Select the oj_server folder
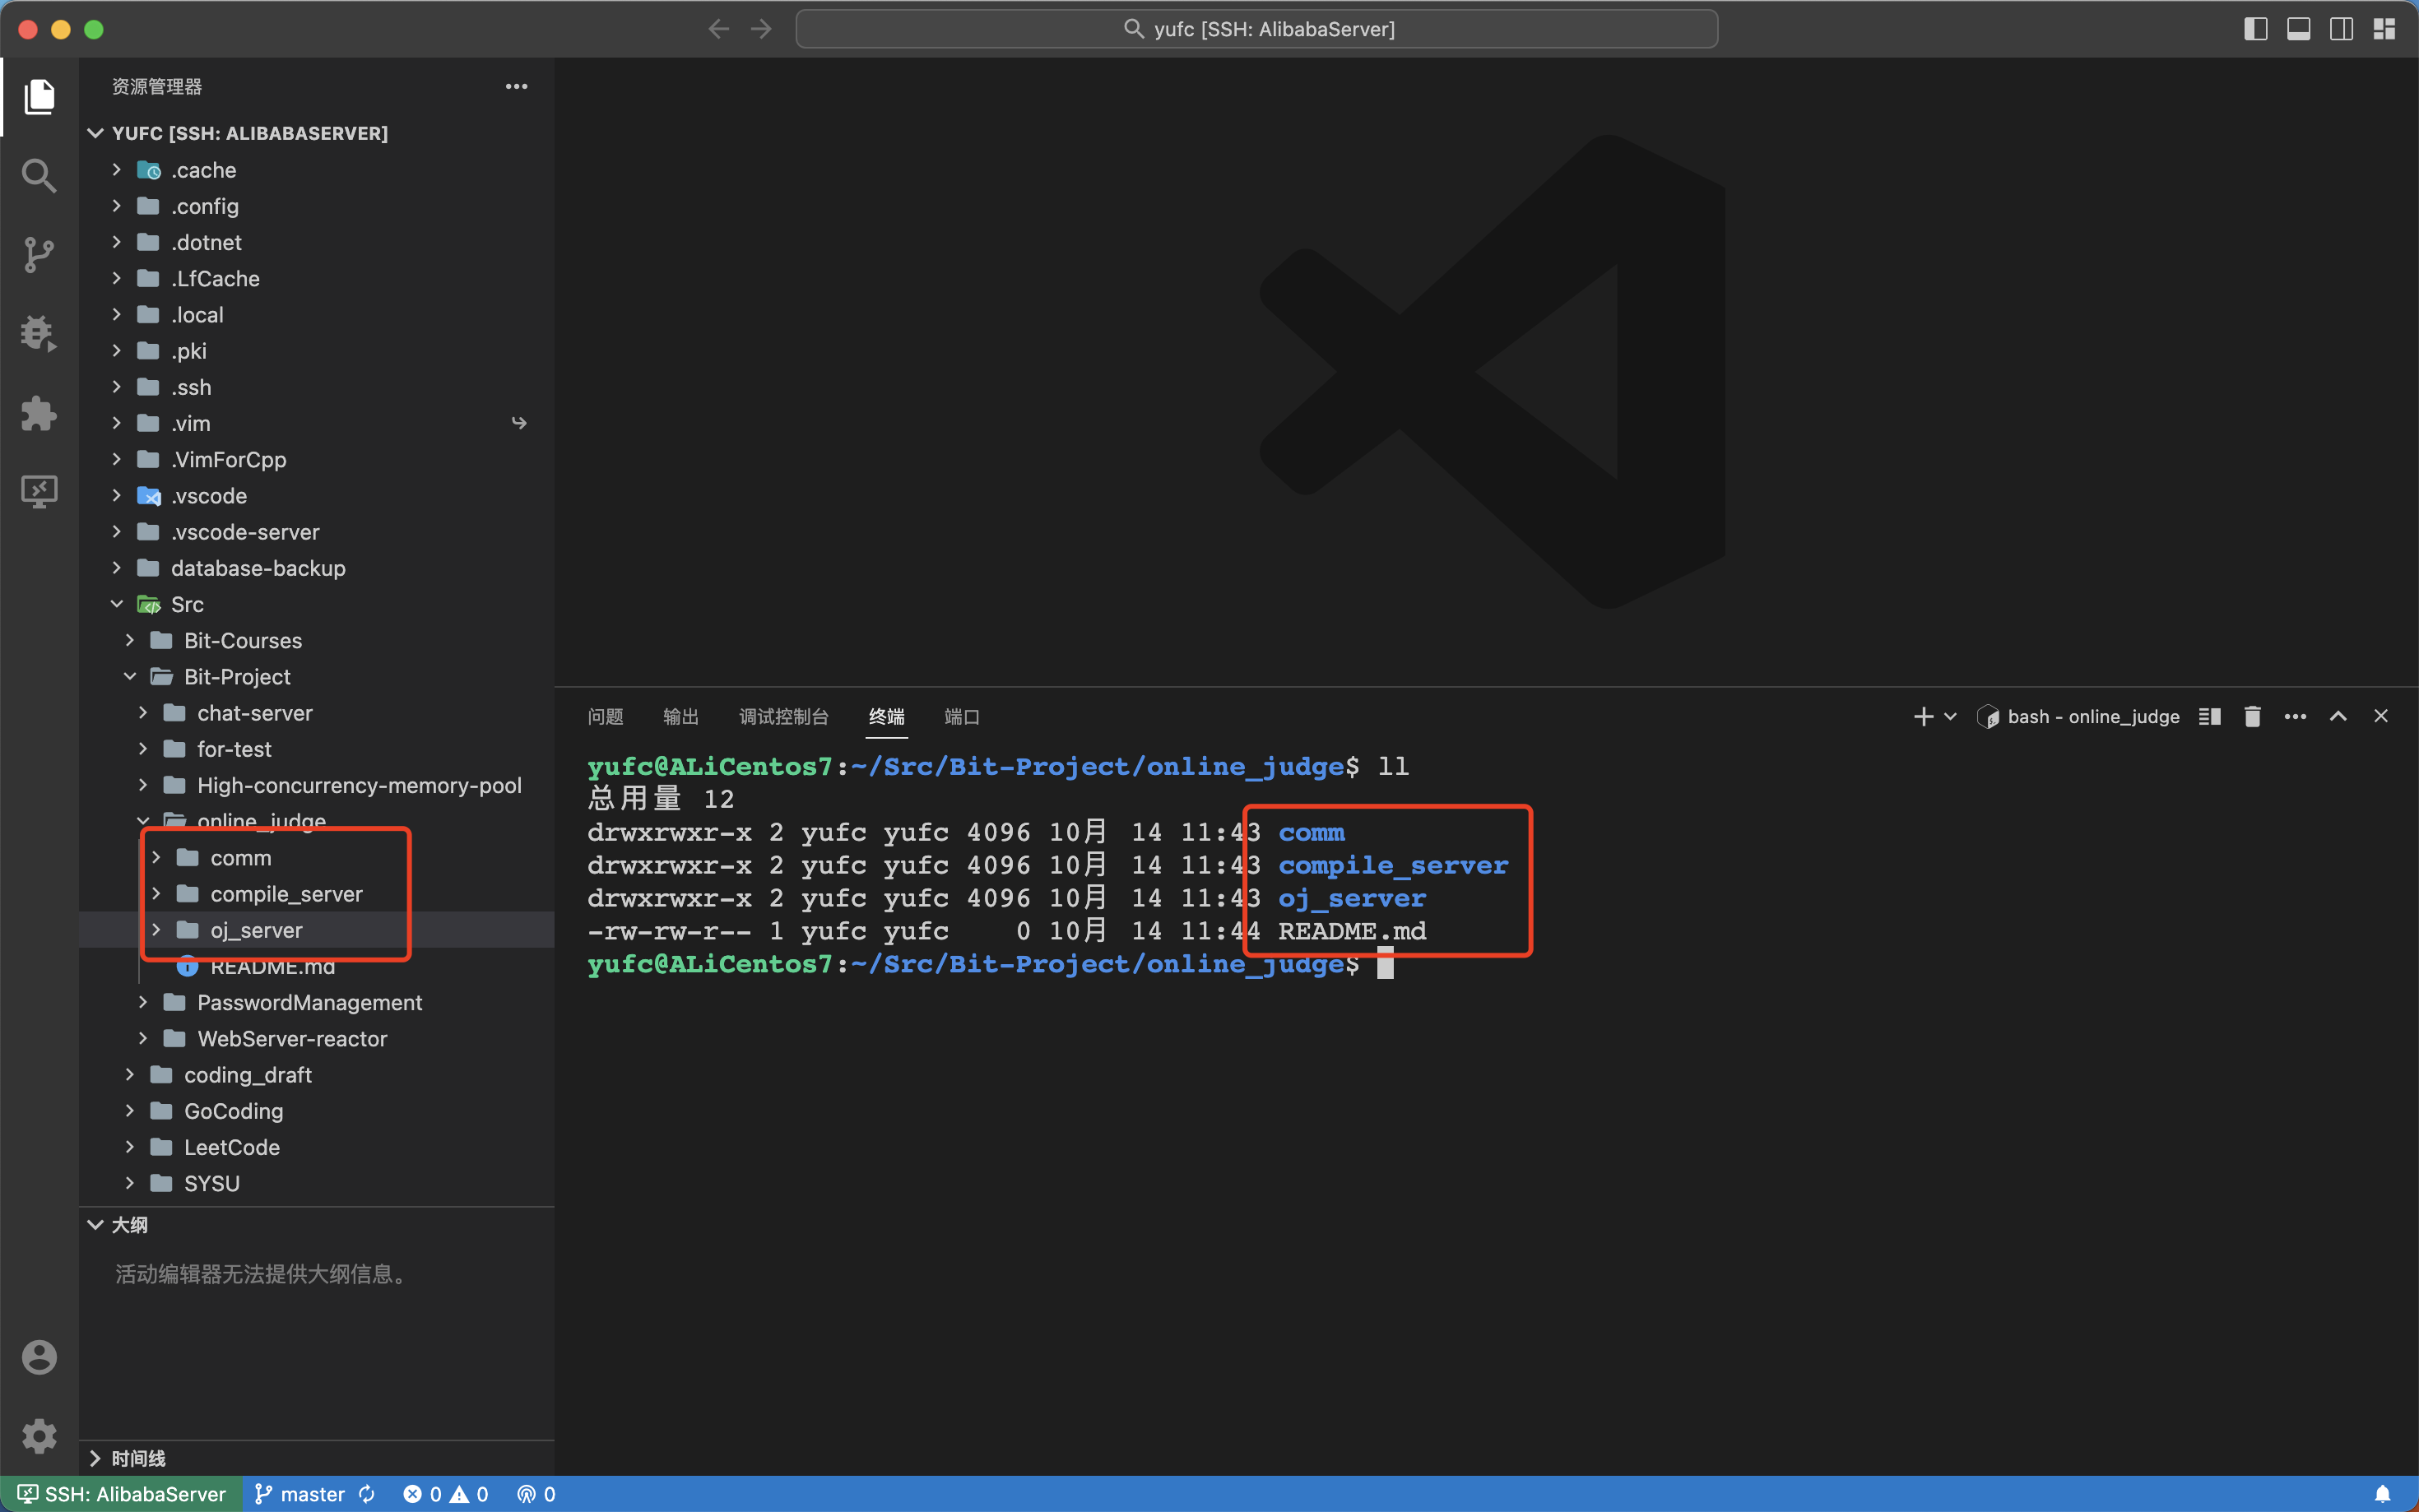Screen dimensions: 2419x1512 click(316, 930)
